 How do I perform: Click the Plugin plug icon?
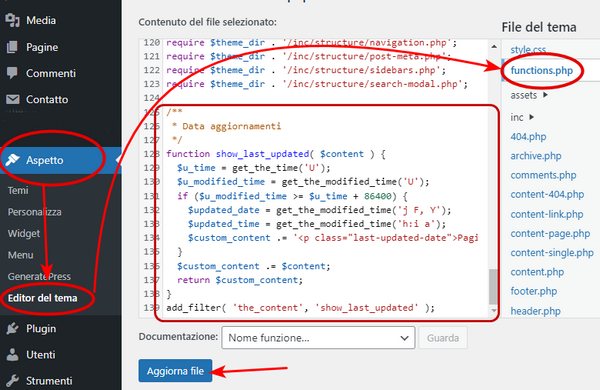click(12, 328)
